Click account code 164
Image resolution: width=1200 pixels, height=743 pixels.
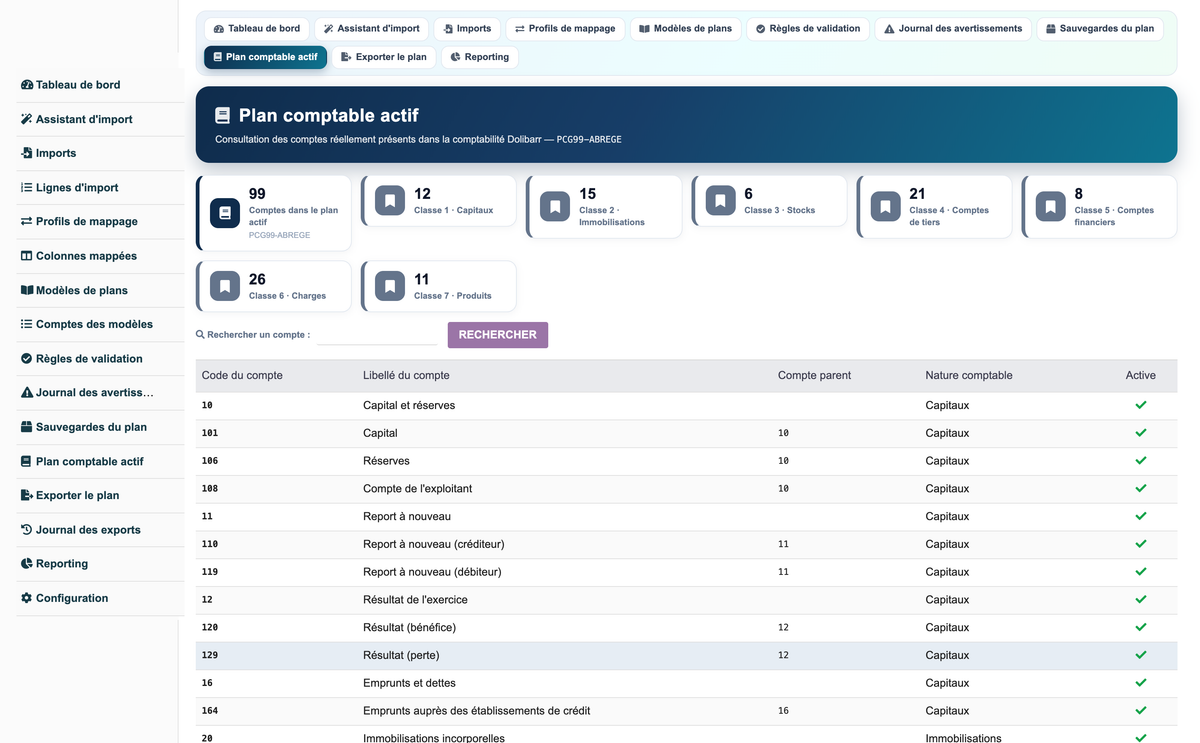[x=210, y=711]
